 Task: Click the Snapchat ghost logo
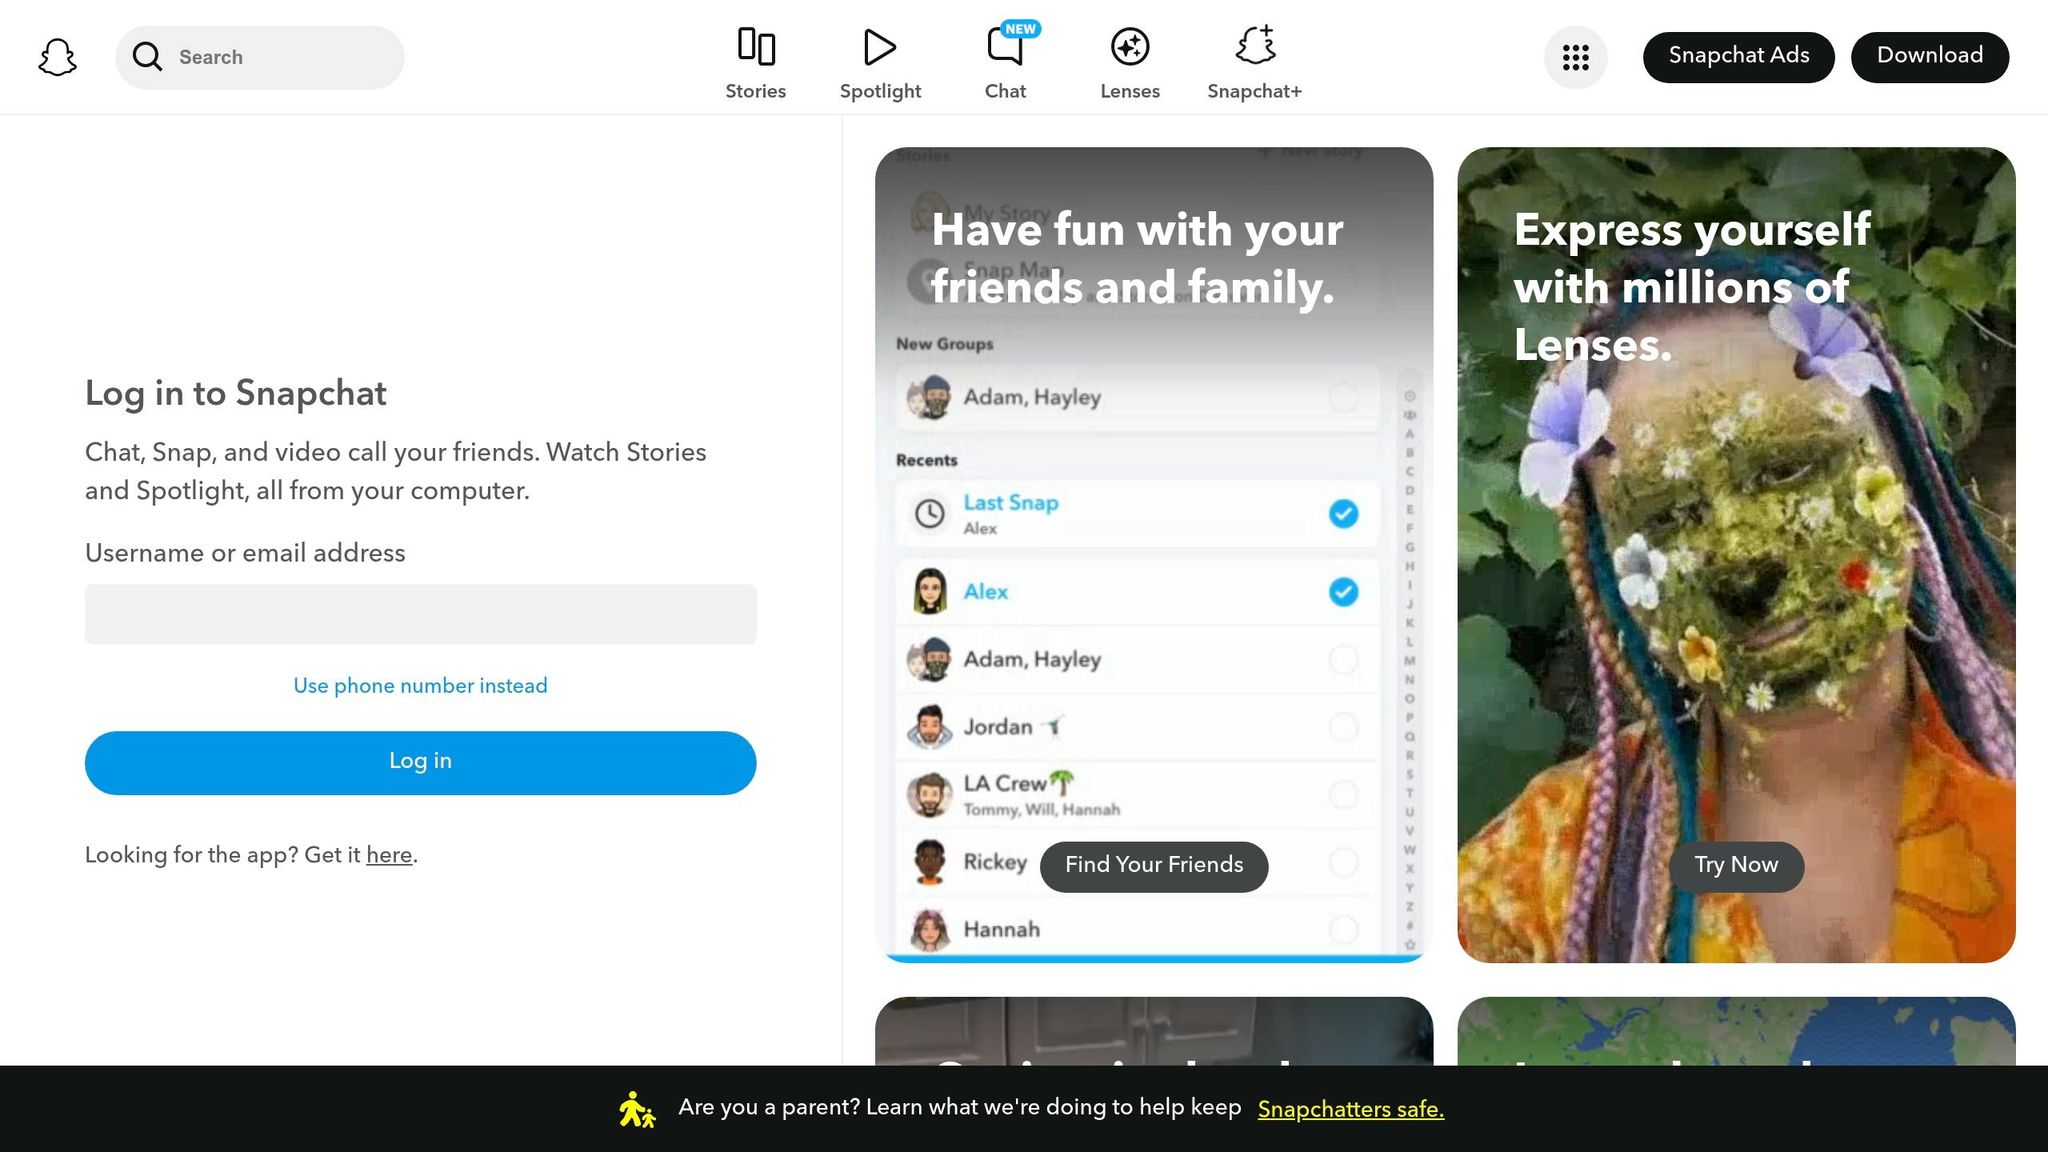[57, 57]
